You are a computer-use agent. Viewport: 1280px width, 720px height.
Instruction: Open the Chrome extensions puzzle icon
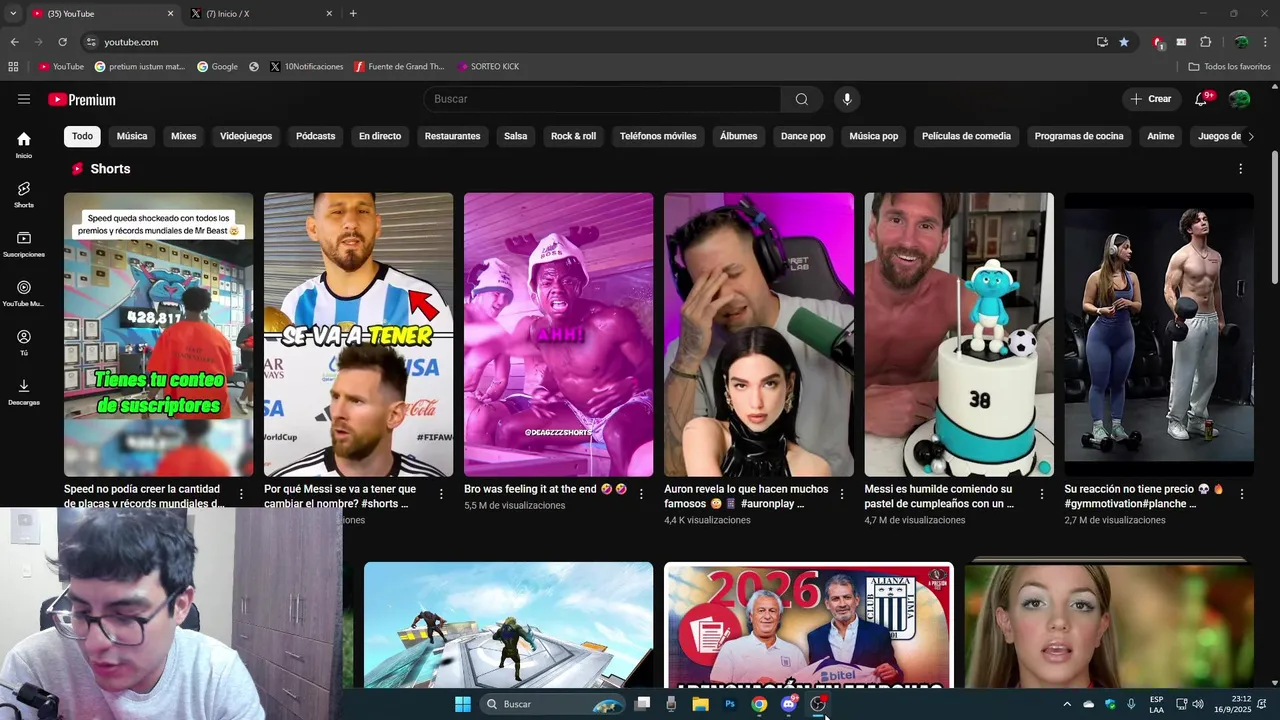(x=1205, y=42)
